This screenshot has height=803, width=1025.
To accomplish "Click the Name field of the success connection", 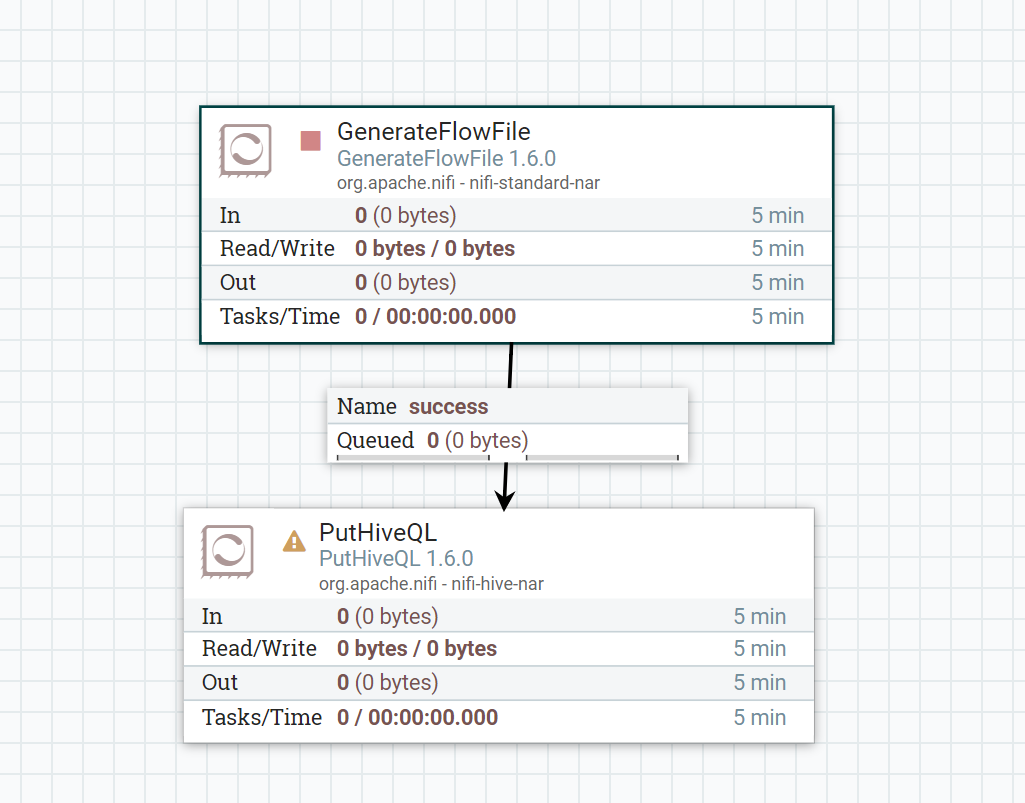I will pos(368,406).
